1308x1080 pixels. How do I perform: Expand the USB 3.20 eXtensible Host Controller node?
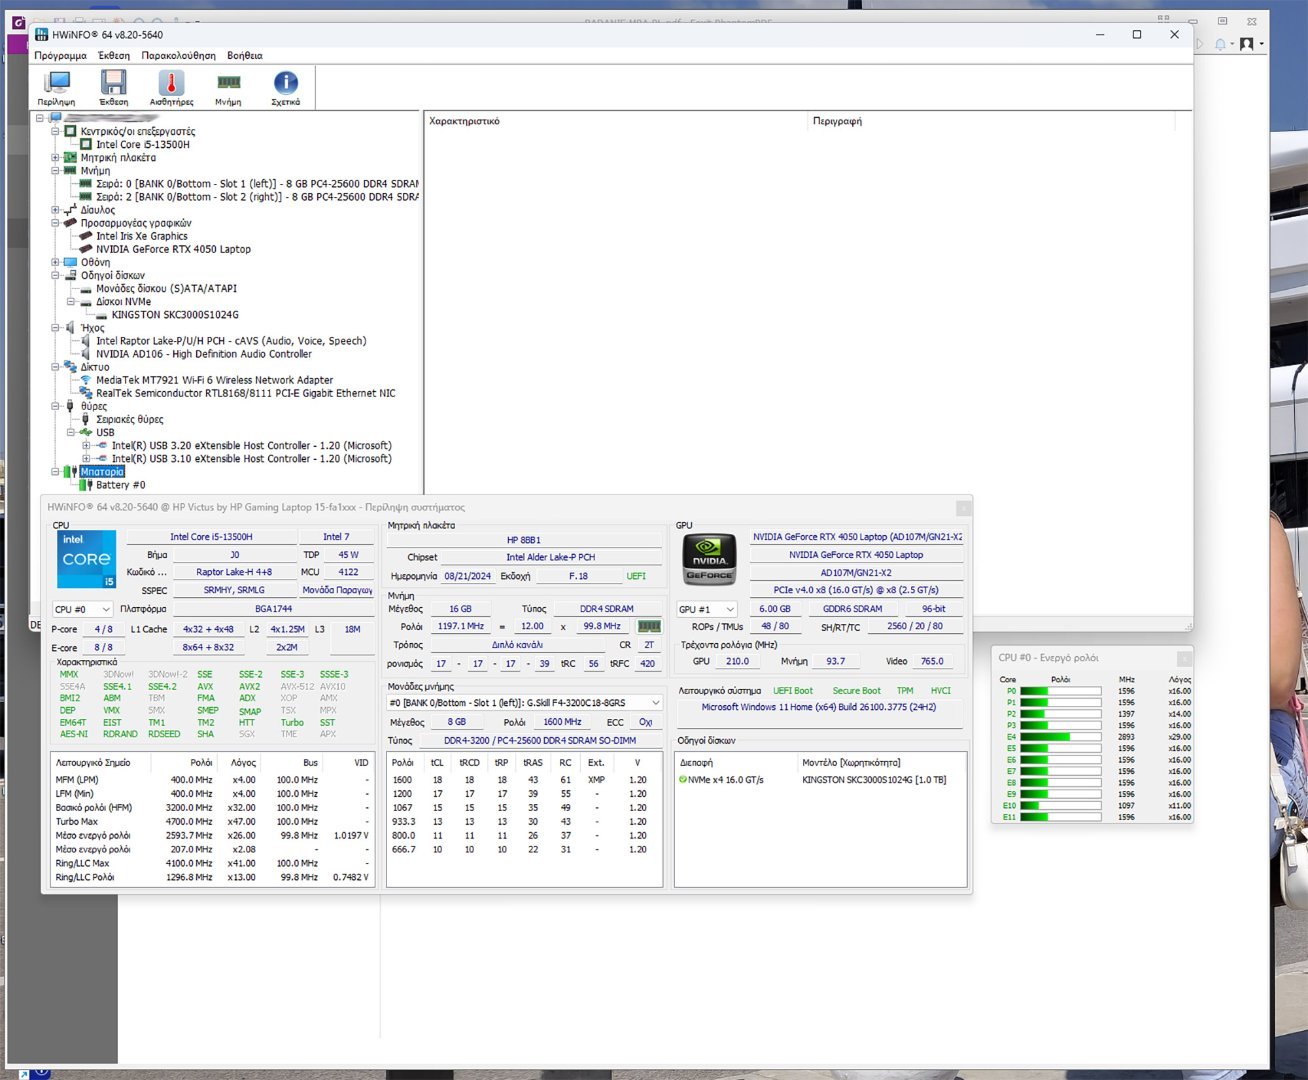(x=86, y=445)
